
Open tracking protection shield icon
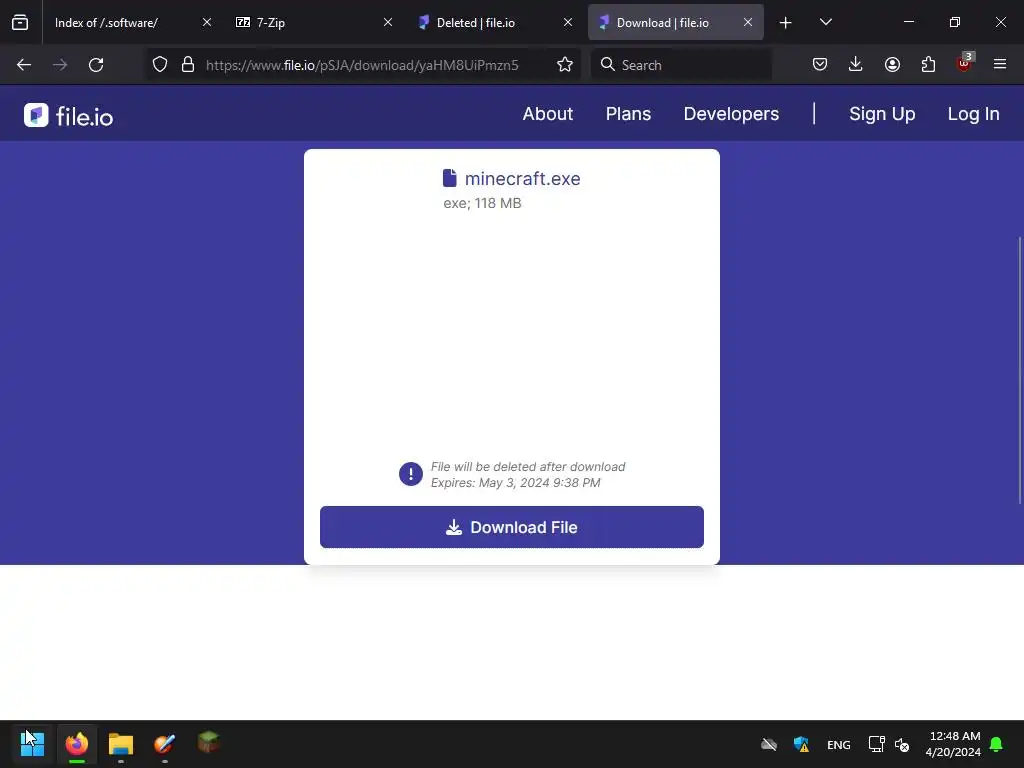click(160, 65)
